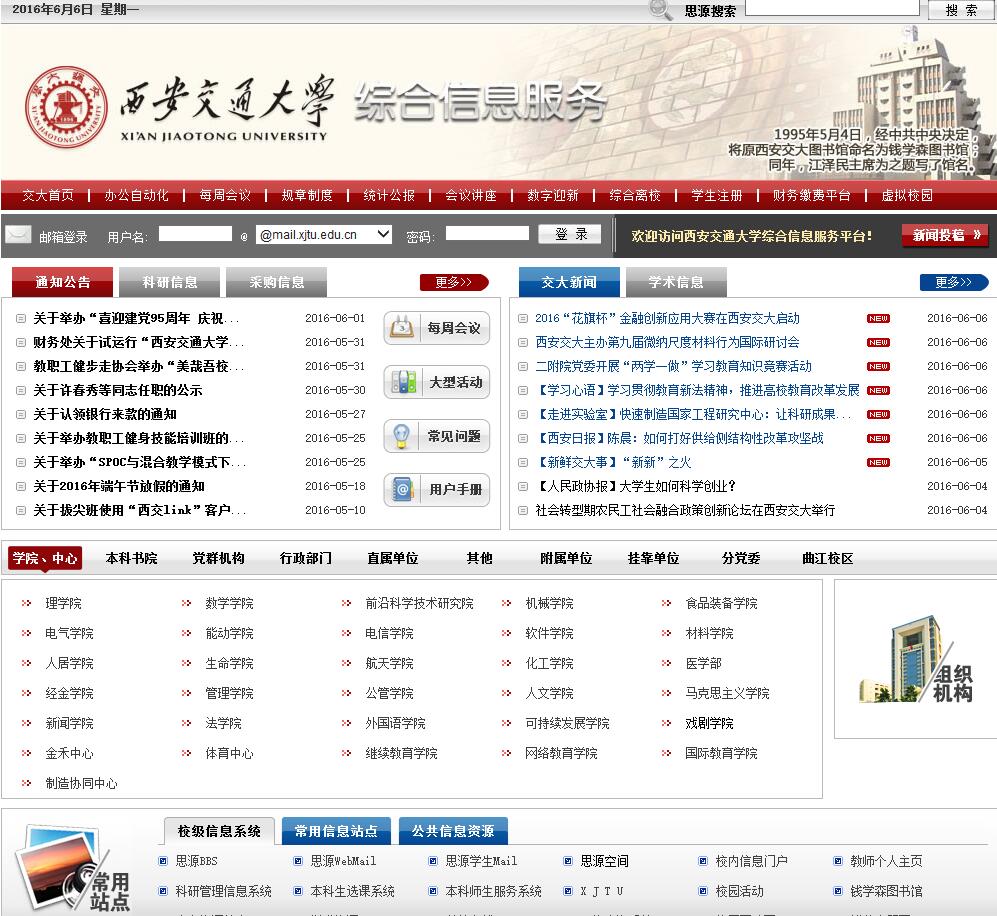Click the calendar icon on 每周会议 button
The width and height of the screenshot is (997, 916).
coord(402,327)
